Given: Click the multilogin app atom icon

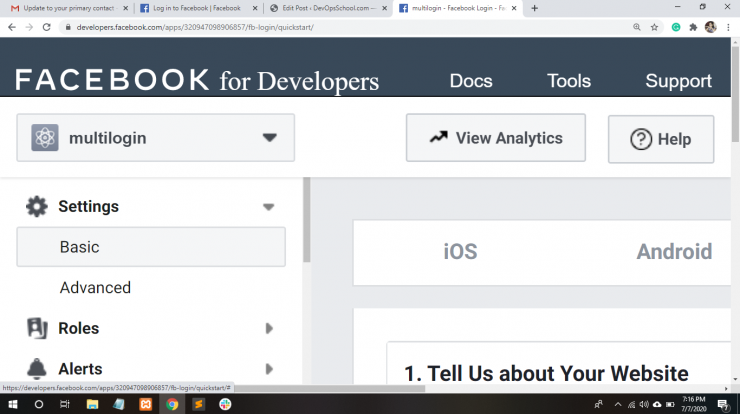Looking at the screenshot, I should click(45, 138).
